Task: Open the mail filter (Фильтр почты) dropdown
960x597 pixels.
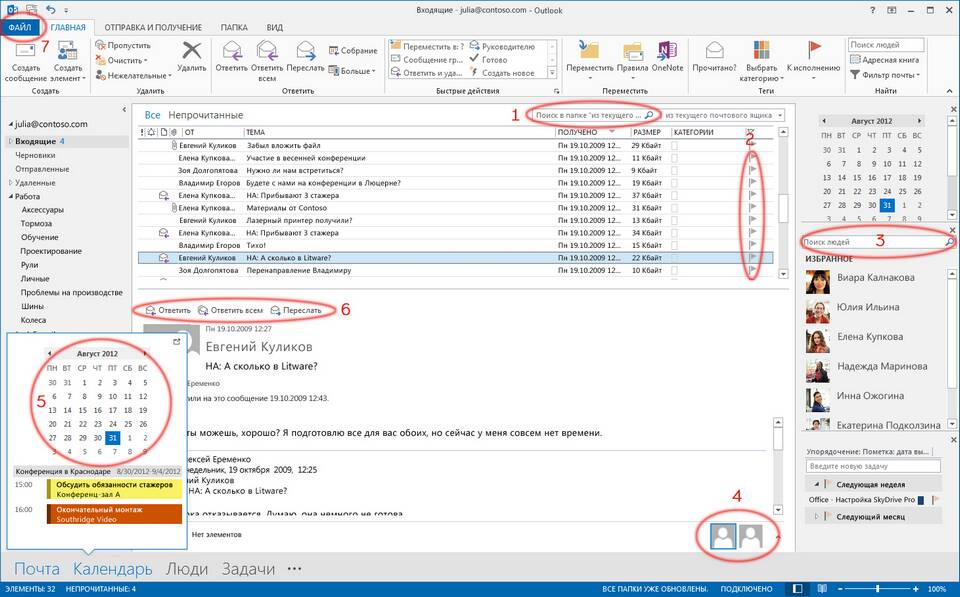Action: coord(885,75)
